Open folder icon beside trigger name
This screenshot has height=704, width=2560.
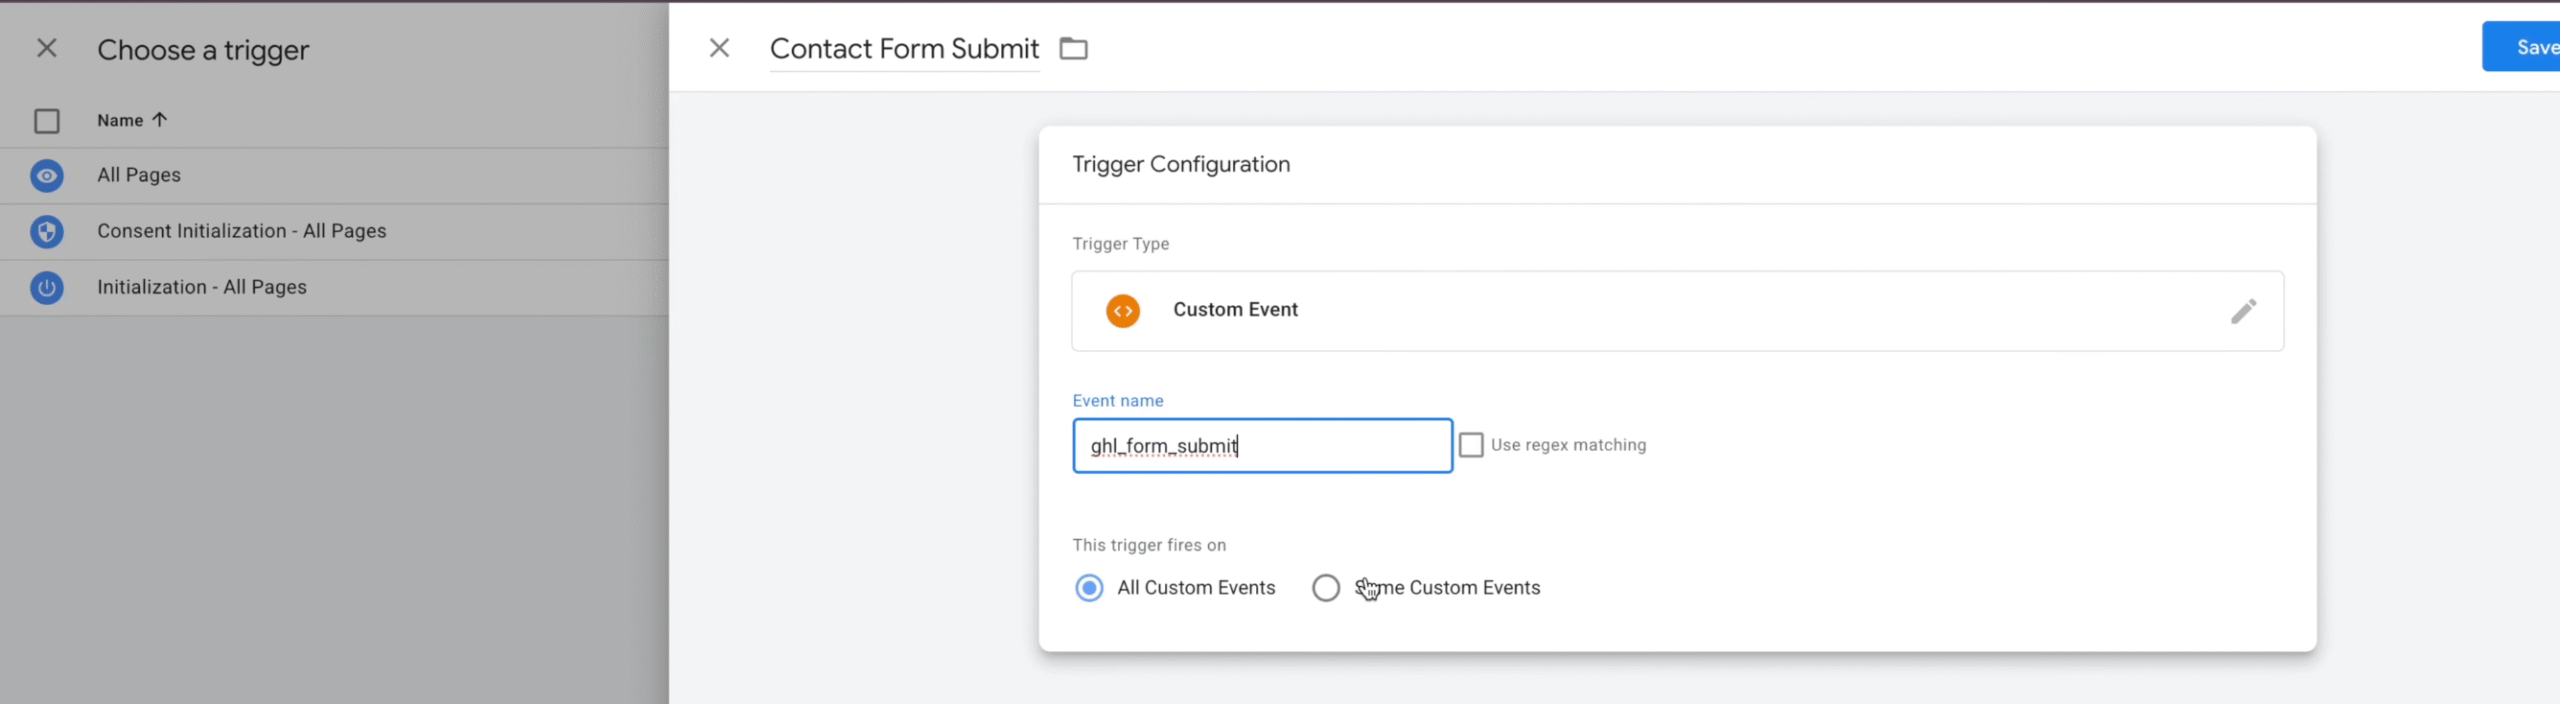(x=1073, y=49)
